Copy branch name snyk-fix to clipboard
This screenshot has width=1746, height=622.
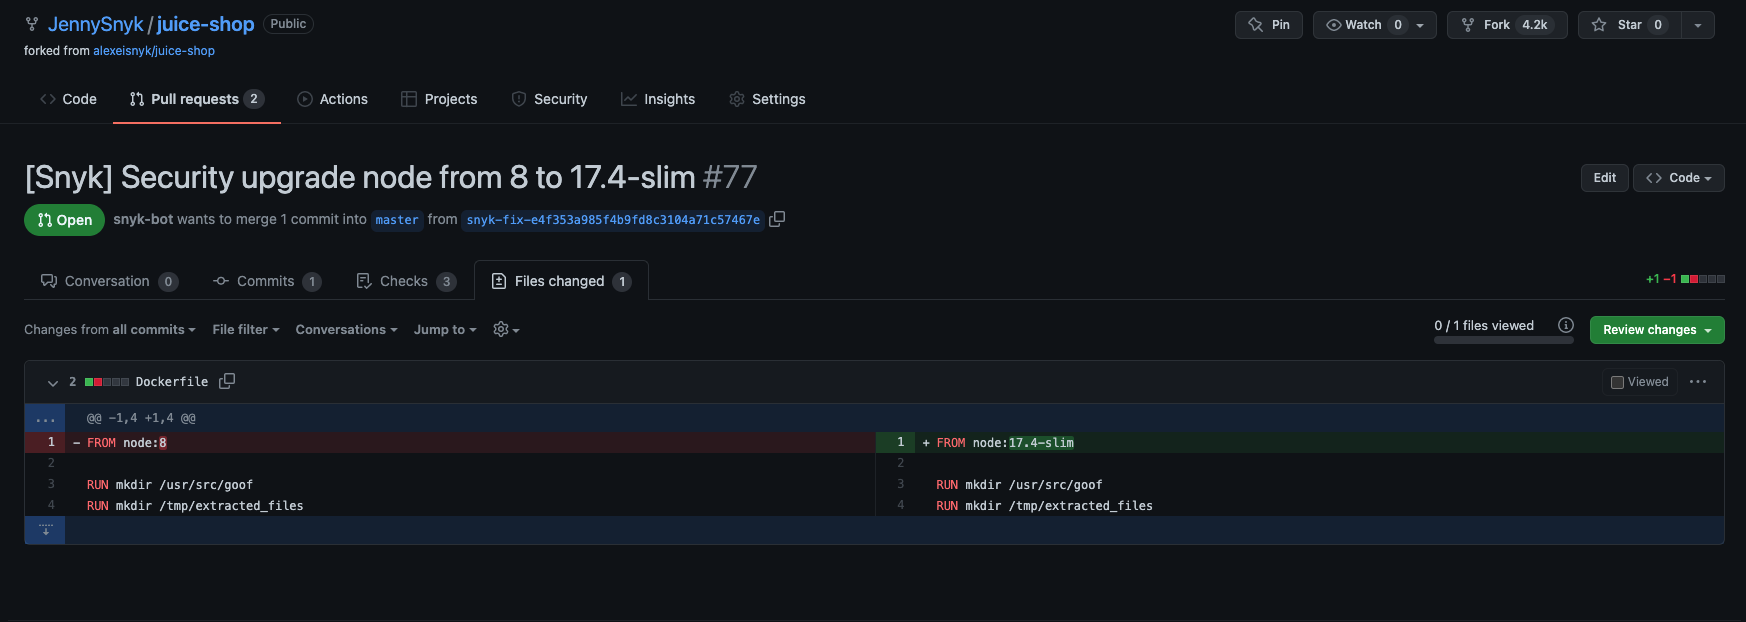[777, 219]
